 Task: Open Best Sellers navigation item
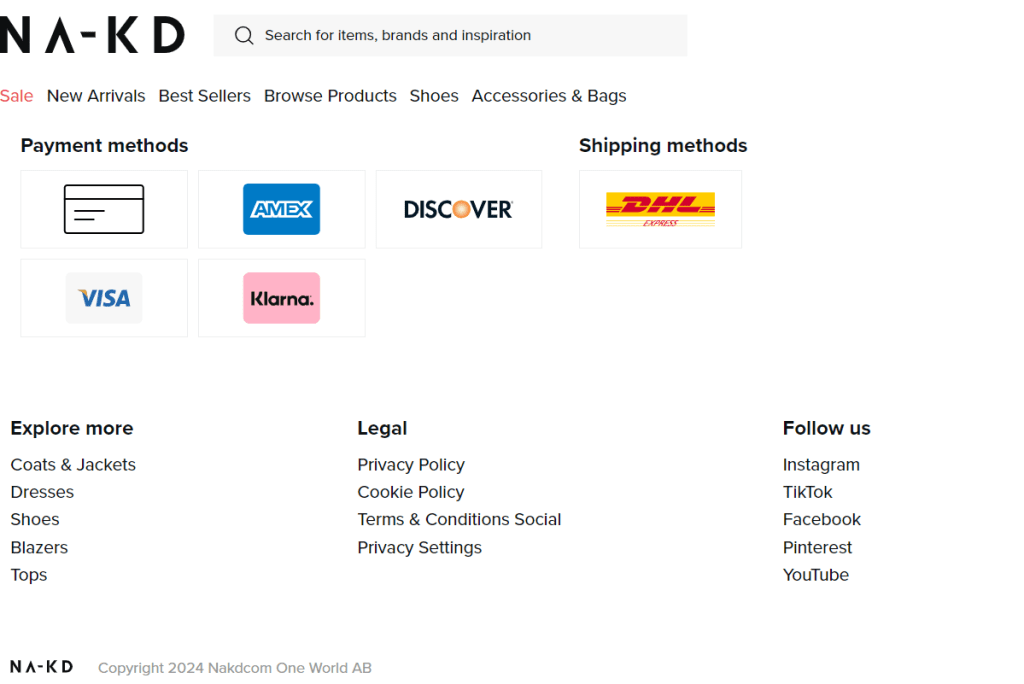205,96
